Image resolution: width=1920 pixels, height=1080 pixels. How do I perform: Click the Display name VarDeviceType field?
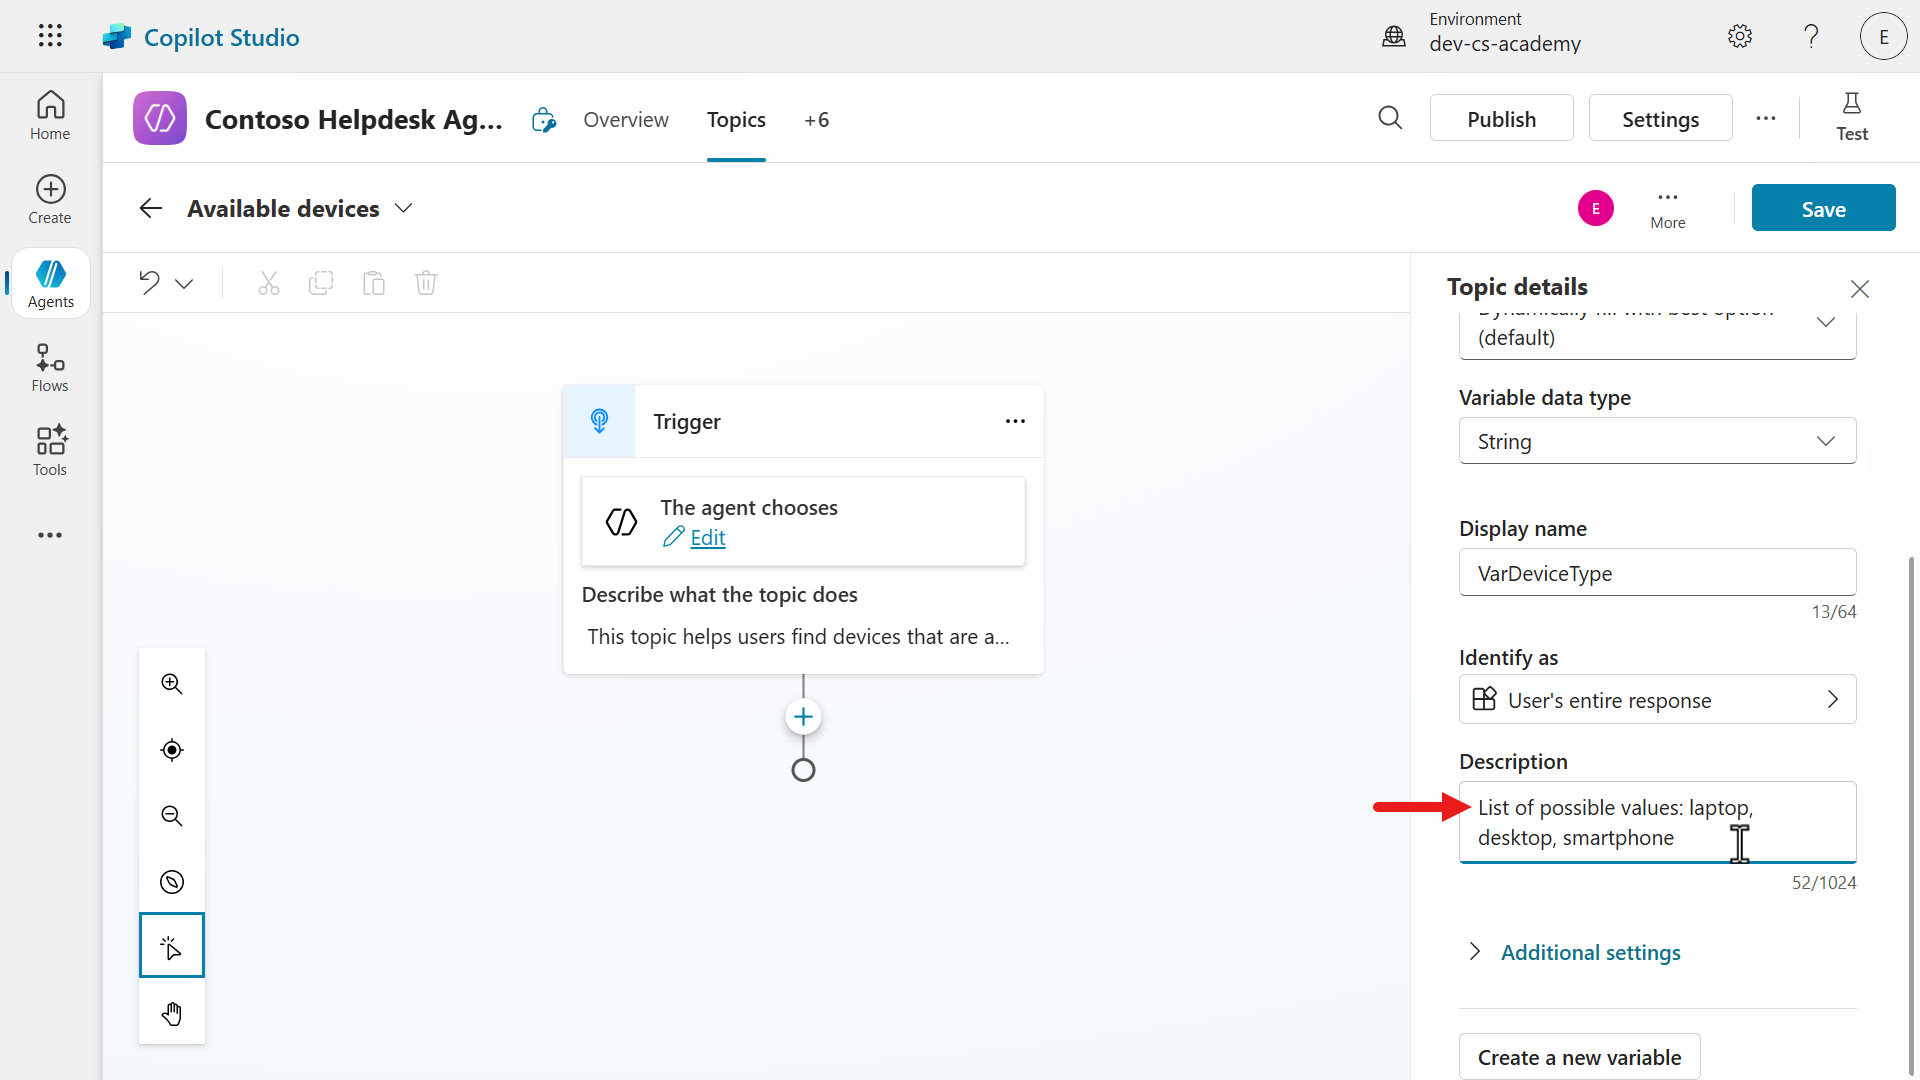pyautogui.click(x=1657, y=573)
